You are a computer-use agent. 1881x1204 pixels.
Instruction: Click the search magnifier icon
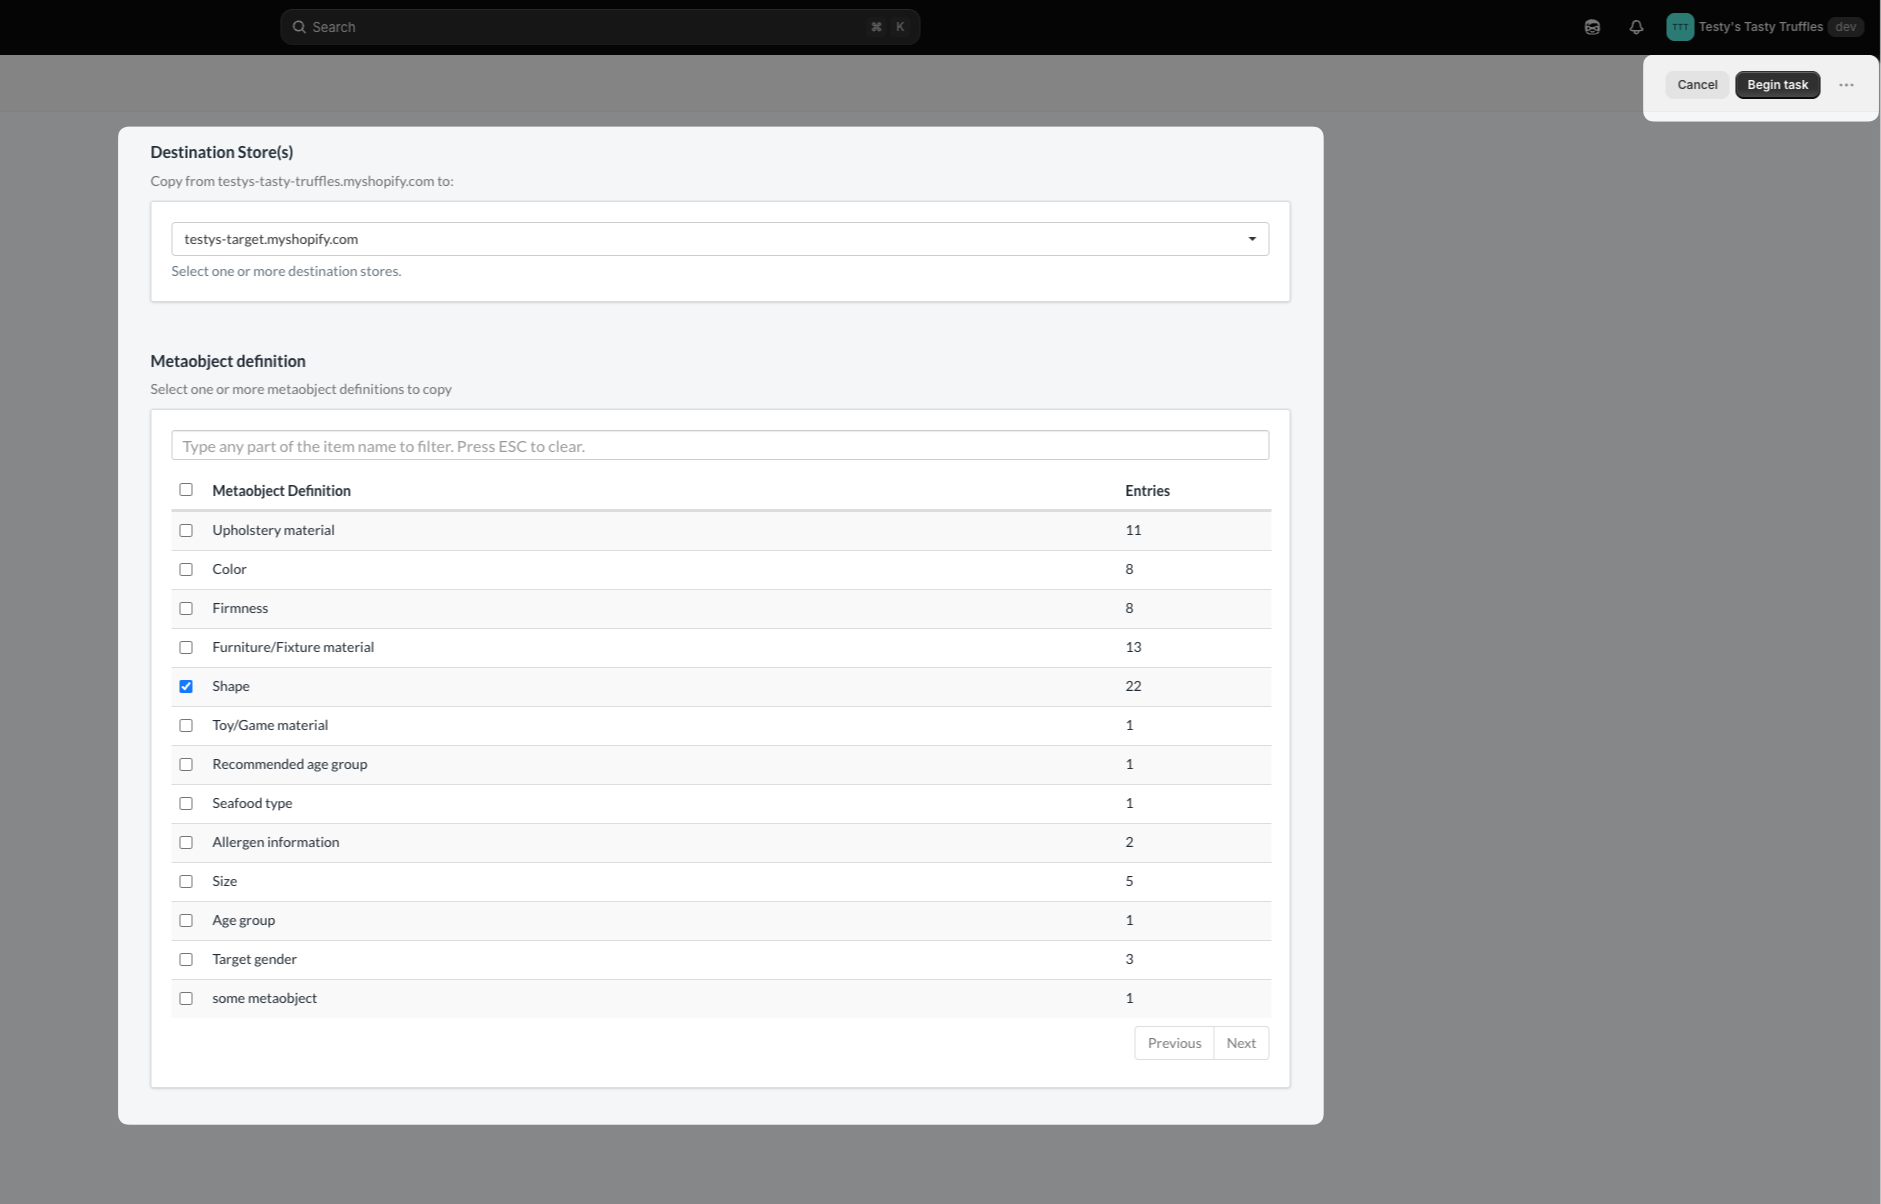coord(299,27)
